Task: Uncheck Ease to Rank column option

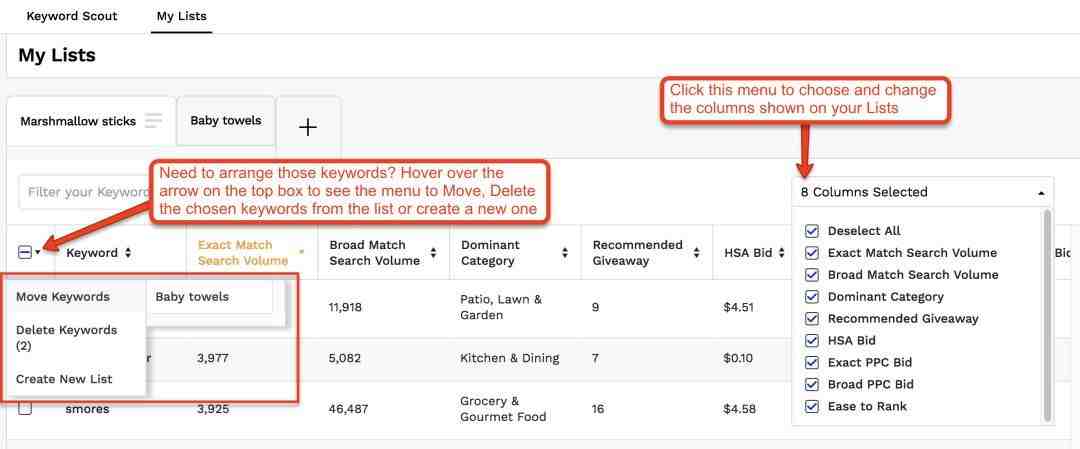Action: 812,407
